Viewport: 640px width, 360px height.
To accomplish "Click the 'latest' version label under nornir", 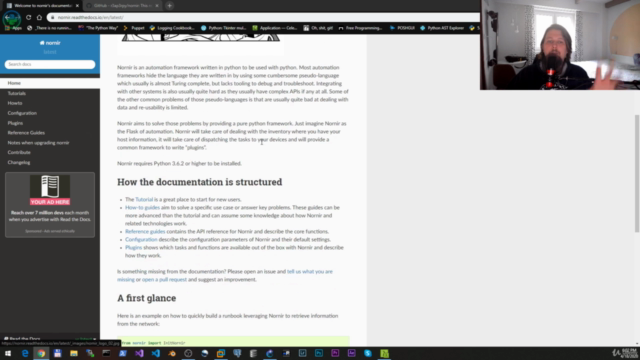I will [50, 52].
